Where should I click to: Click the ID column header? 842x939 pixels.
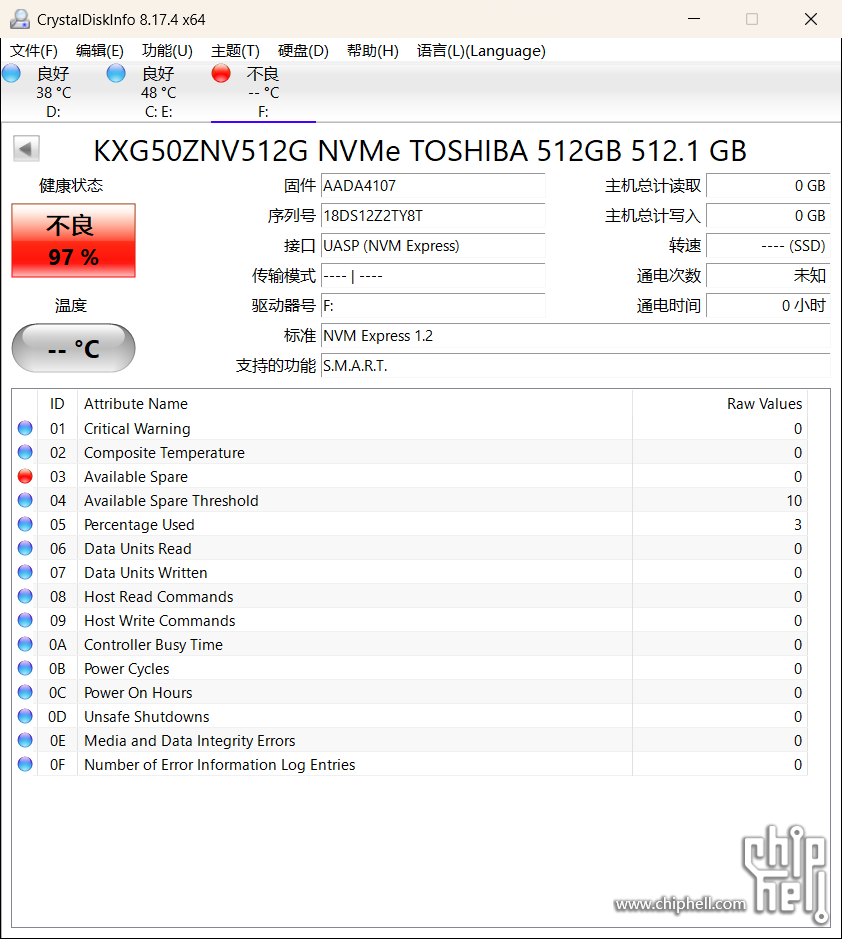[57, 404]
